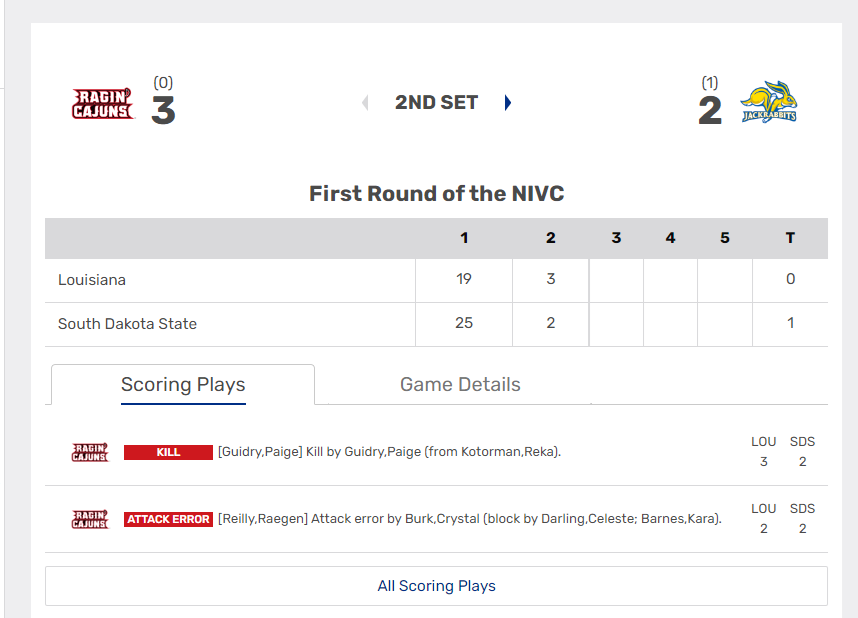
Task: Advance to next set with right arrow
Action: [508, 102]
